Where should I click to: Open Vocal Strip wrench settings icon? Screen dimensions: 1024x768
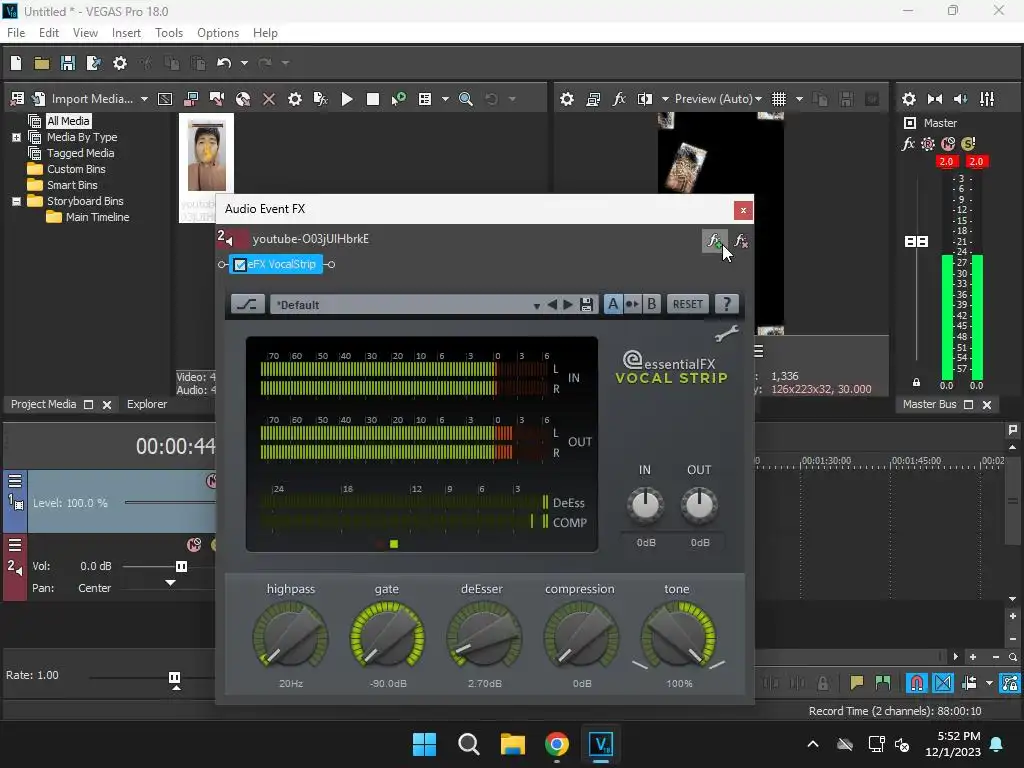pos(726,333)
